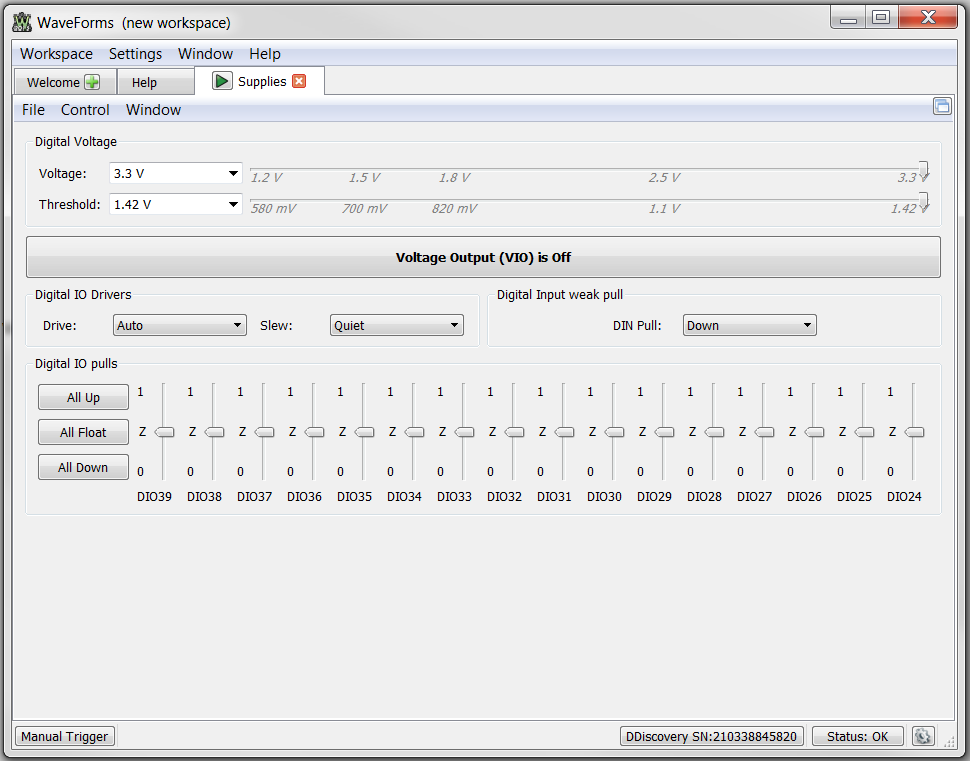Expand the Drive dropdown set to Auto

click(180, 325)
